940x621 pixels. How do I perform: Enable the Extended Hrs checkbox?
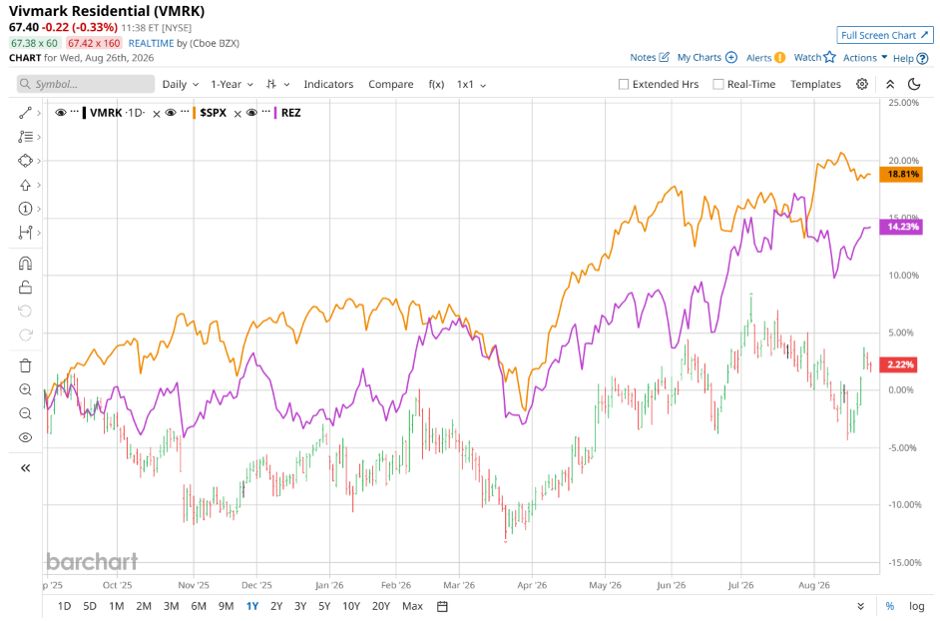(x=623, y=85)
